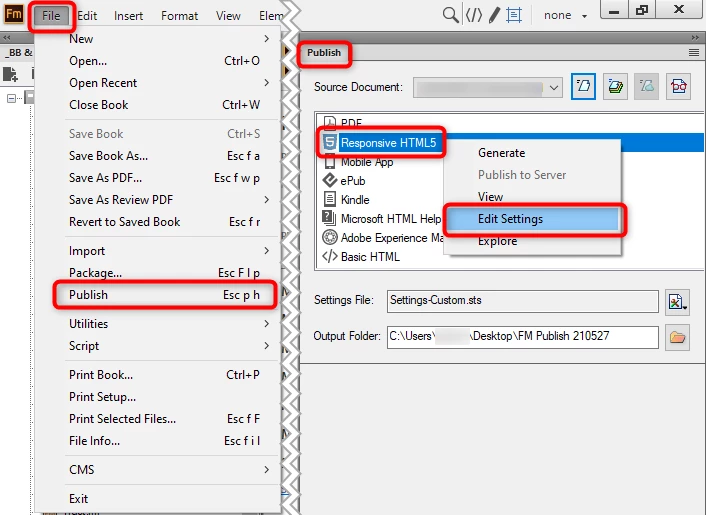
Task: Click the red PDF glasses icon
Action: click(x=679, y=86)
